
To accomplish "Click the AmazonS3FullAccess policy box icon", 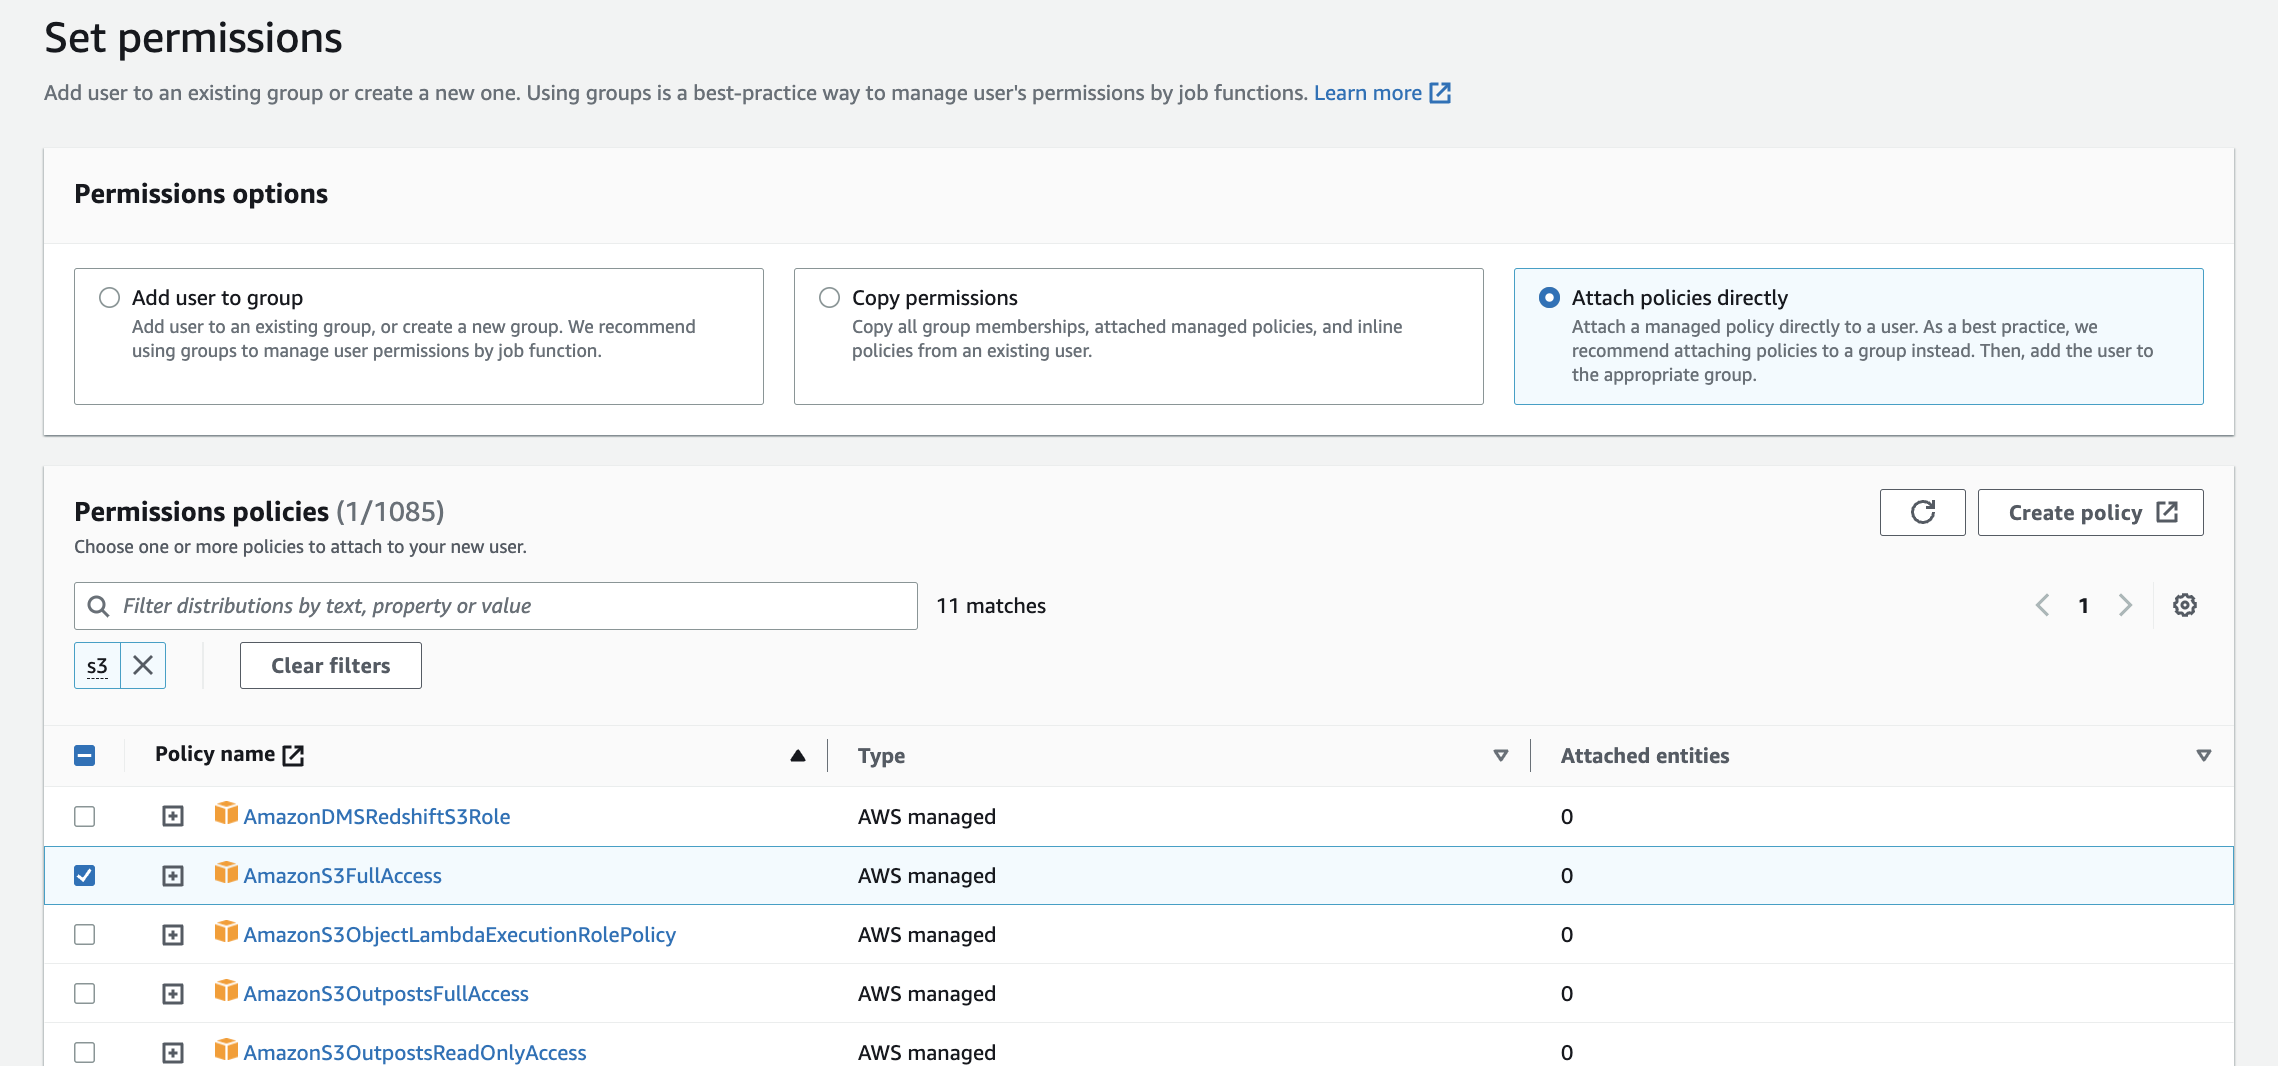I will [226, 873].
